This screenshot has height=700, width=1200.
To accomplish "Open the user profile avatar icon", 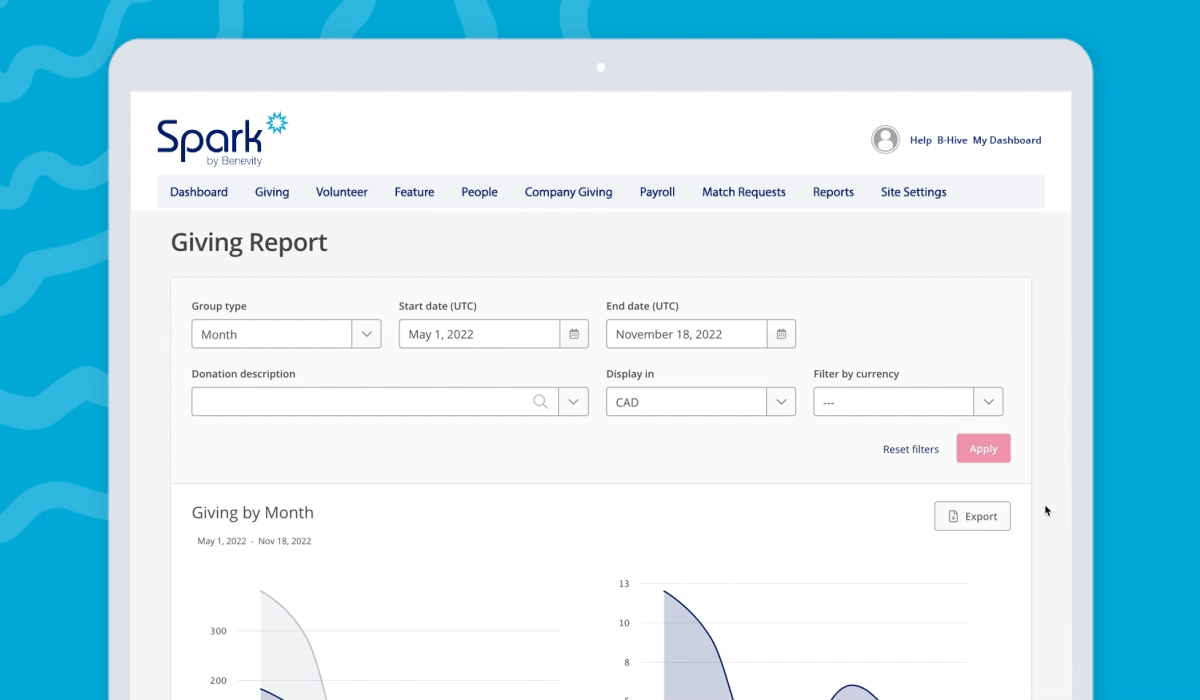I will pos(885,140).
